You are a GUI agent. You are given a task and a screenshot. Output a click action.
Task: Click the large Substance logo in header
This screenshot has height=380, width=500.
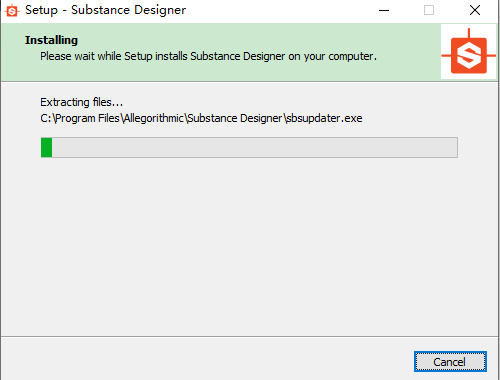pyautogui.click(x=468, y=51)
